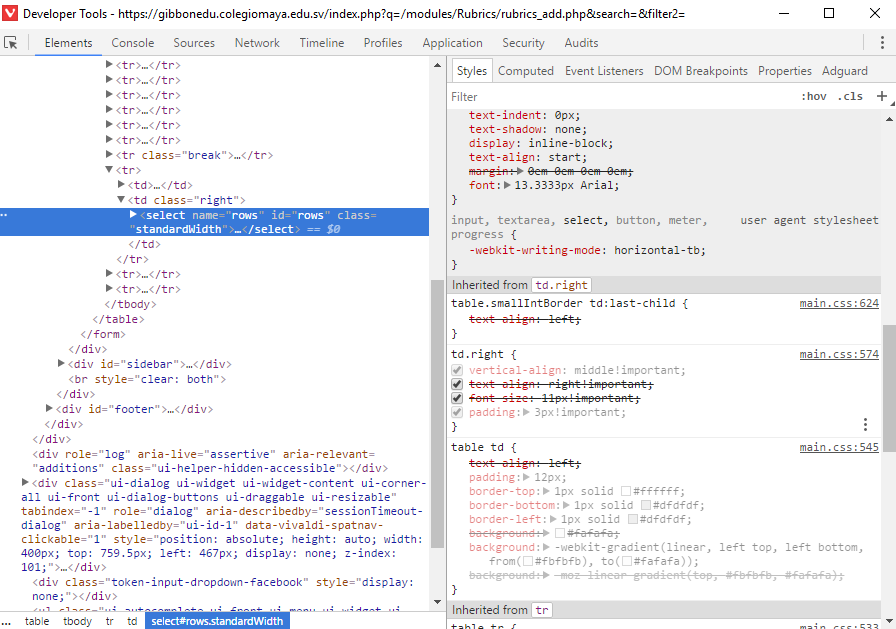Screen dimensions: 896x629
Task: Click the DOM tree scroll-down arrow
Action: pos(438,602)
